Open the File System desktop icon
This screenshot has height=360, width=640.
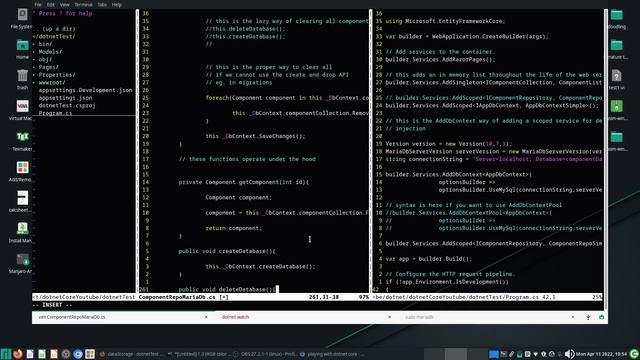coord(22,15)
